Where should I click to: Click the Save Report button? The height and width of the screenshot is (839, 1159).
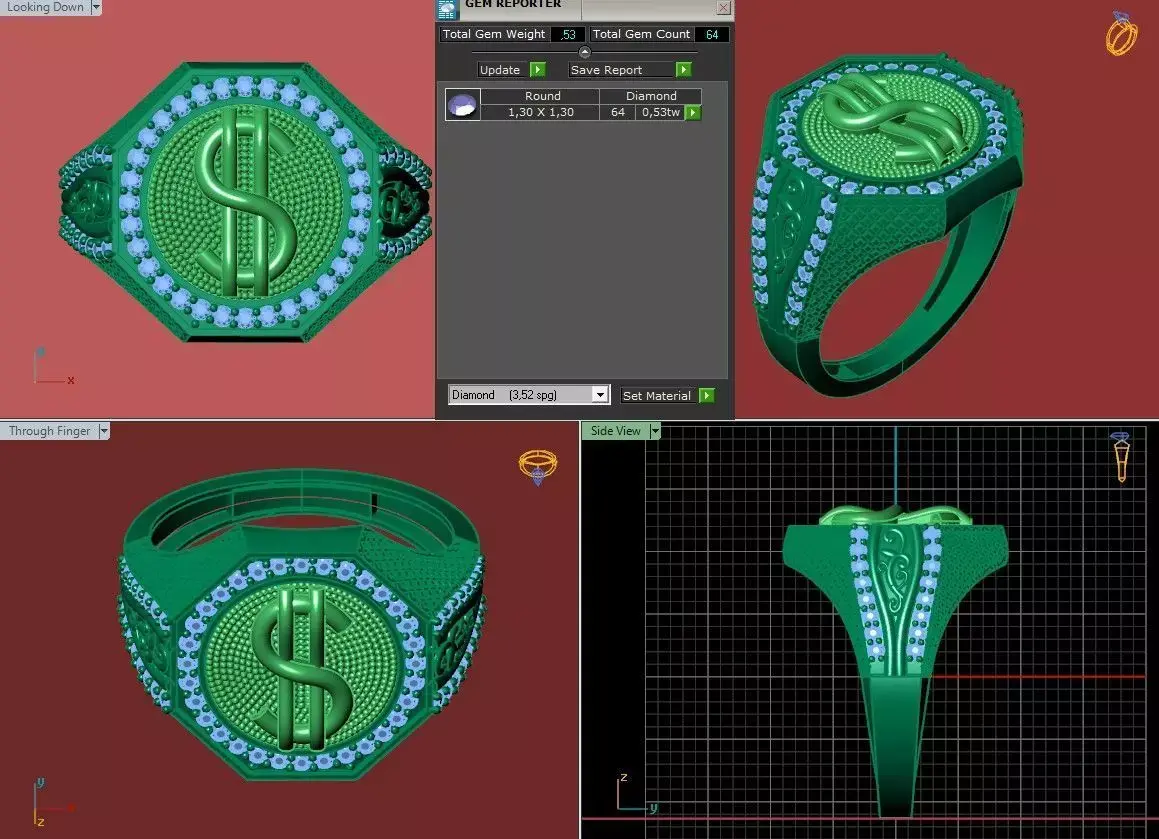click(619, 69)
